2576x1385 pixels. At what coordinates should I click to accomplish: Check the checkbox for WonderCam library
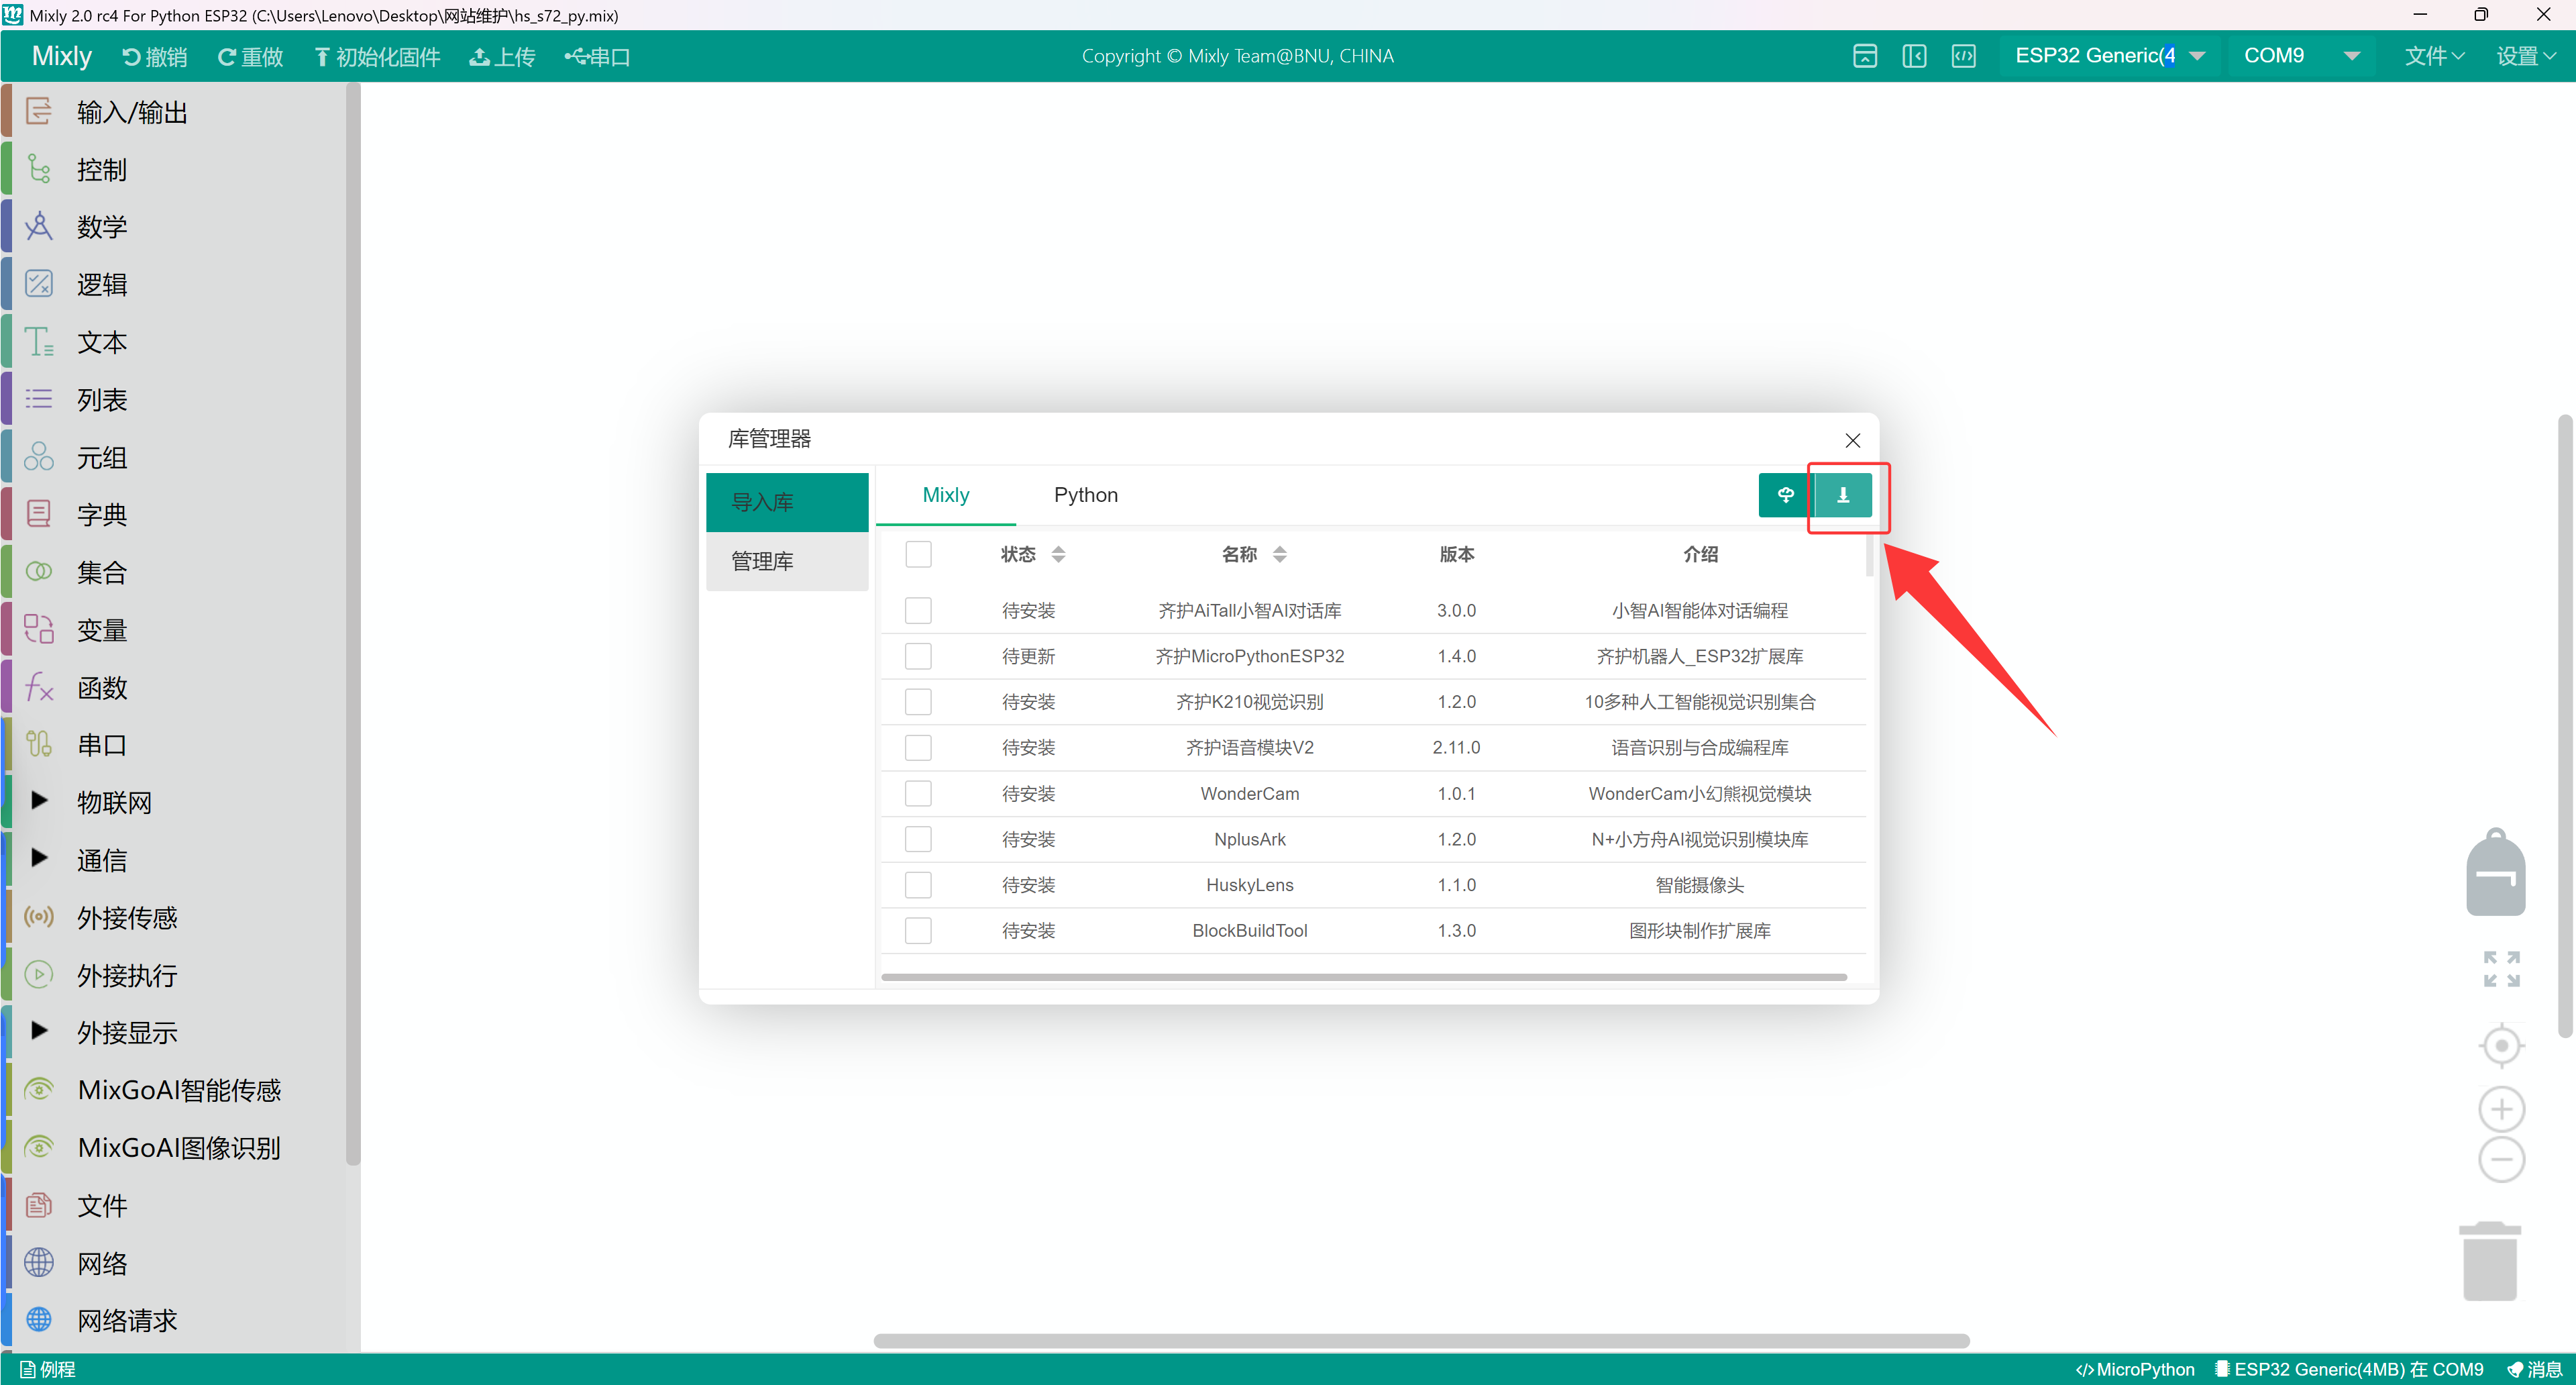click(918, 793)
